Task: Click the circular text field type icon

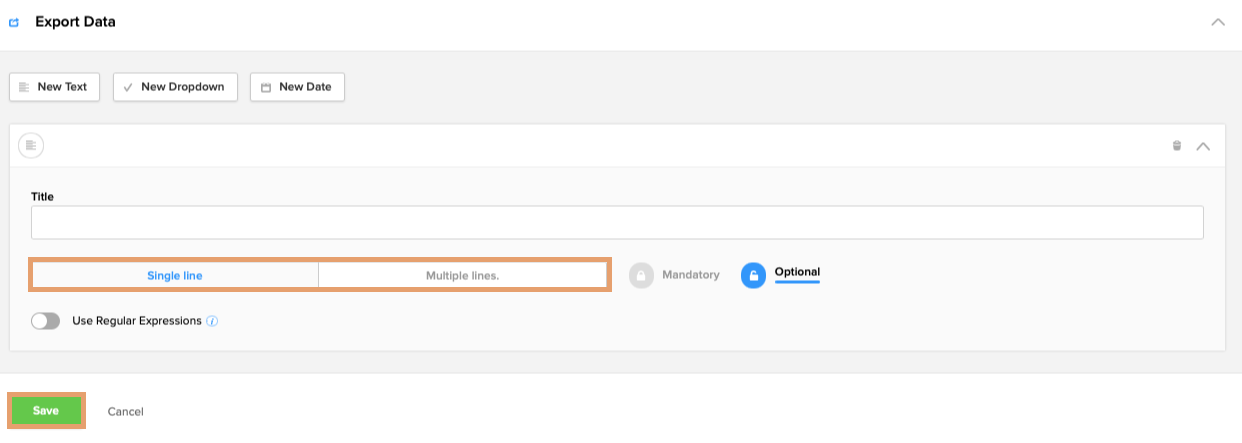Action: pyautogui.click(x=31, y=146)
